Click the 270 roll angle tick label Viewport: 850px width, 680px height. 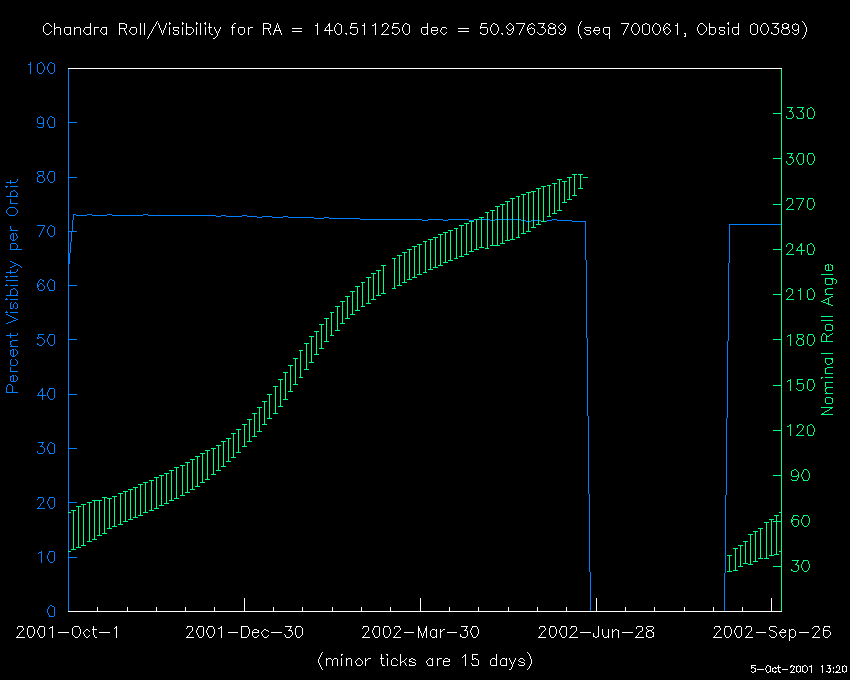pos(802,204)
